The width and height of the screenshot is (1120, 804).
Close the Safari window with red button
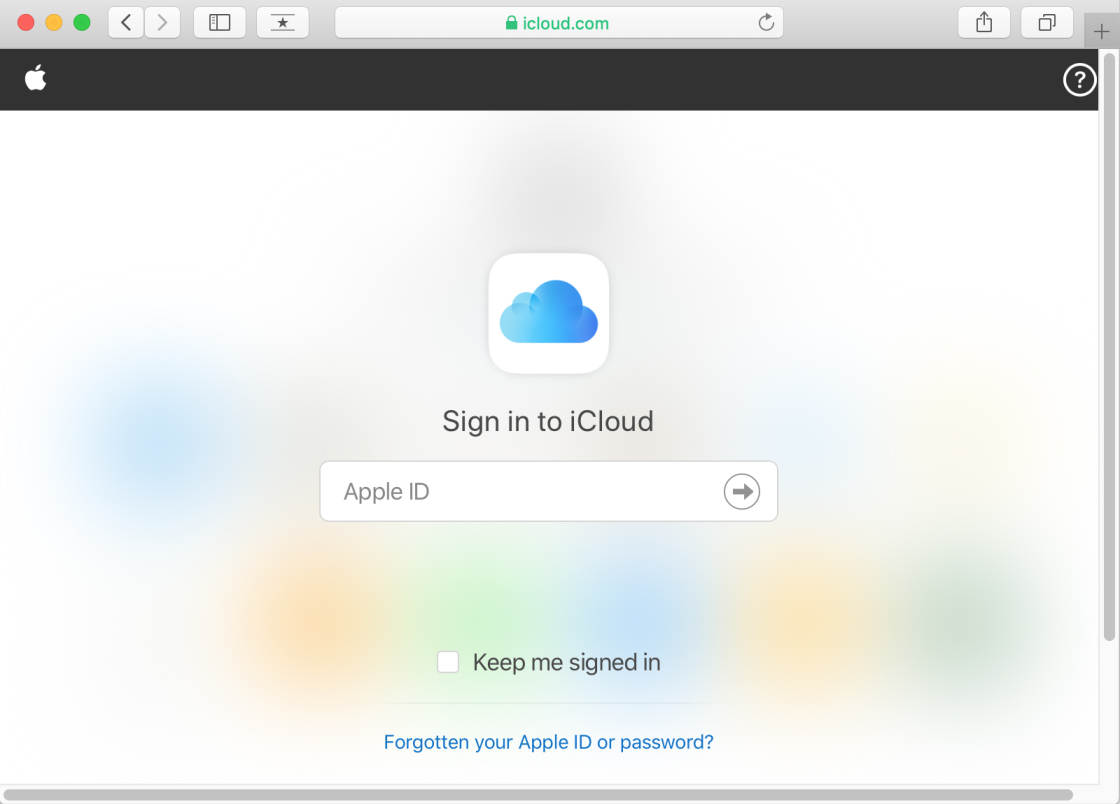[26, 23]
